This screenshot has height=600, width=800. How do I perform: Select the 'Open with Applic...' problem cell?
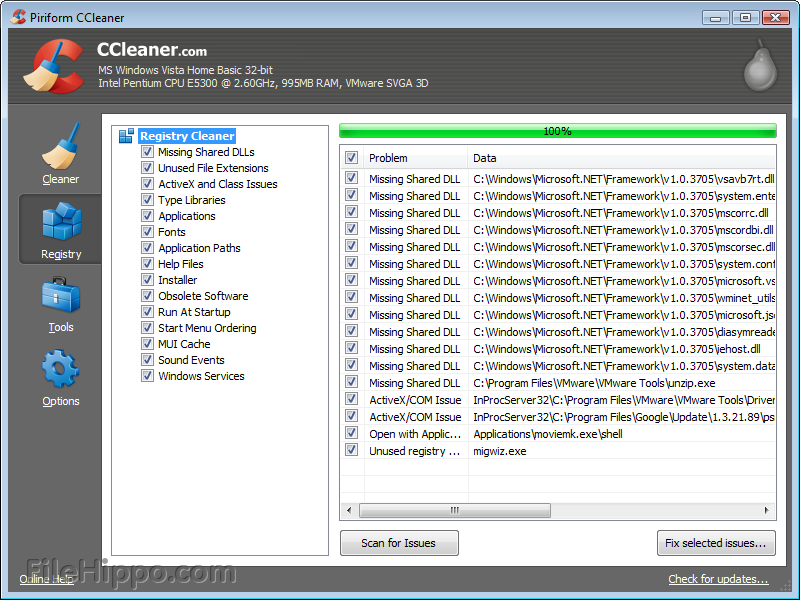415,434
